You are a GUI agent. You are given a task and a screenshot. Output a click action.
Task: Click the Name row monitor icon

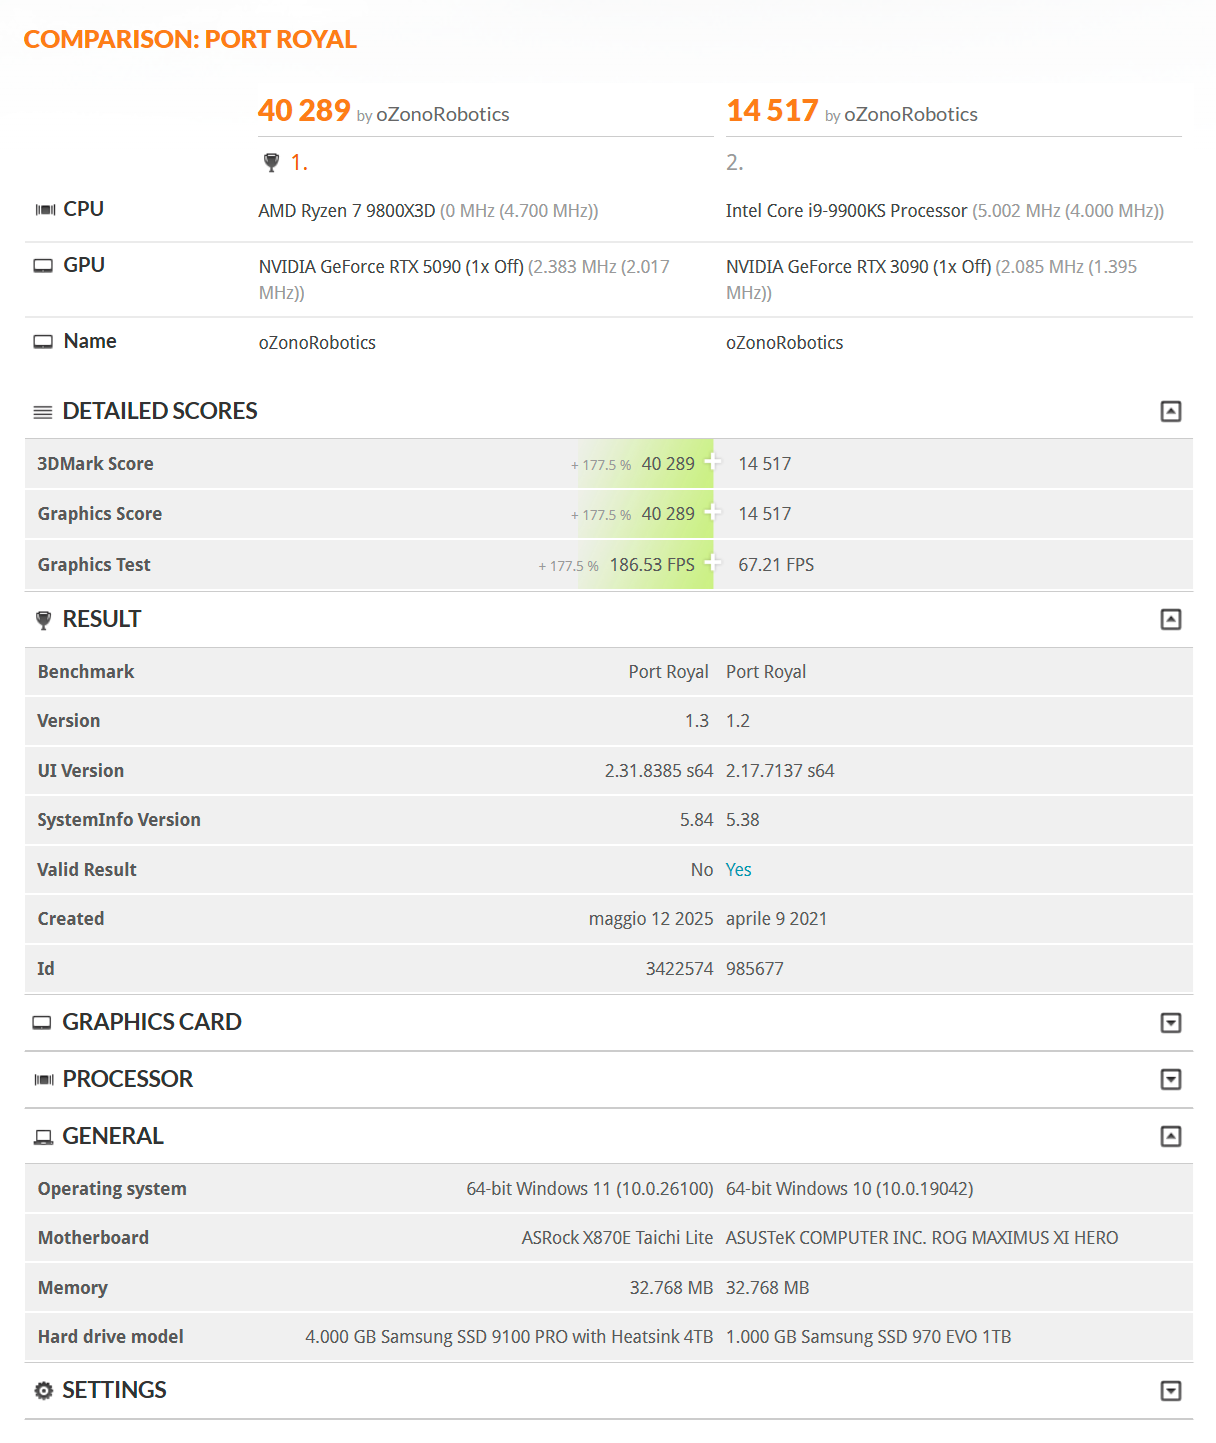click(43, 342)
